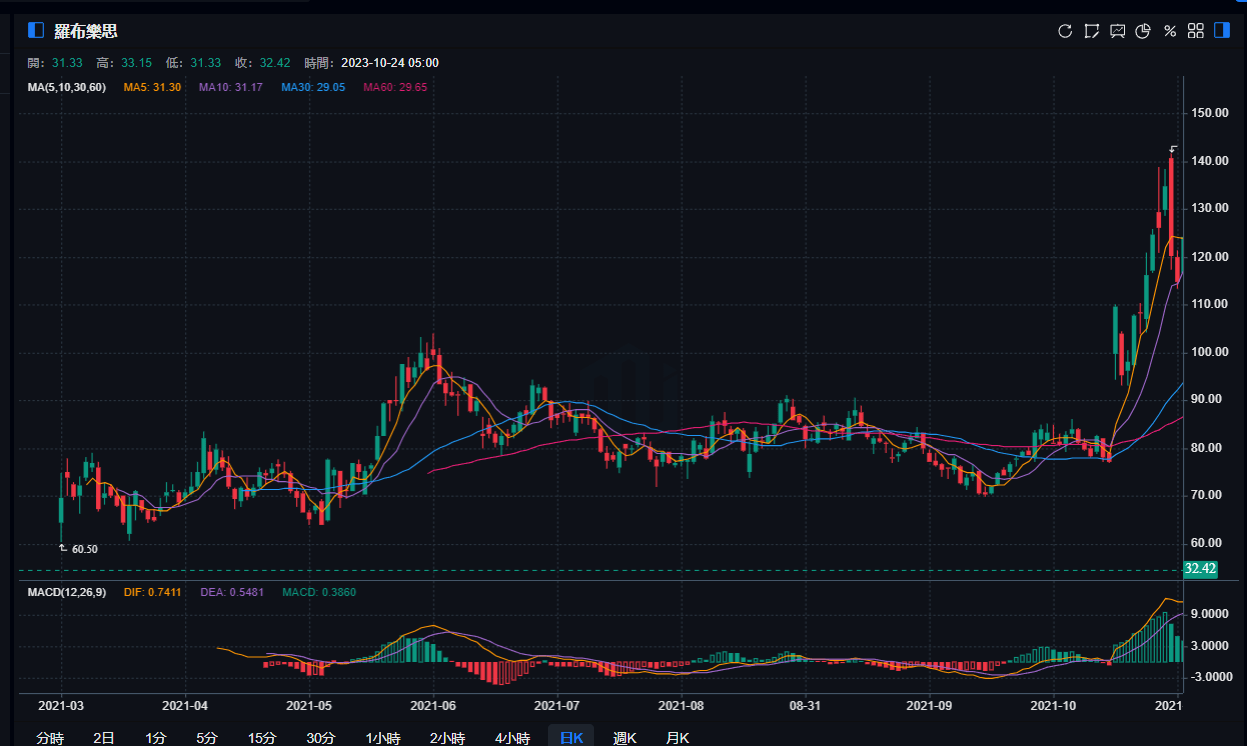
Task: Toggle percent scale icon
Action: pos(1170,31)
